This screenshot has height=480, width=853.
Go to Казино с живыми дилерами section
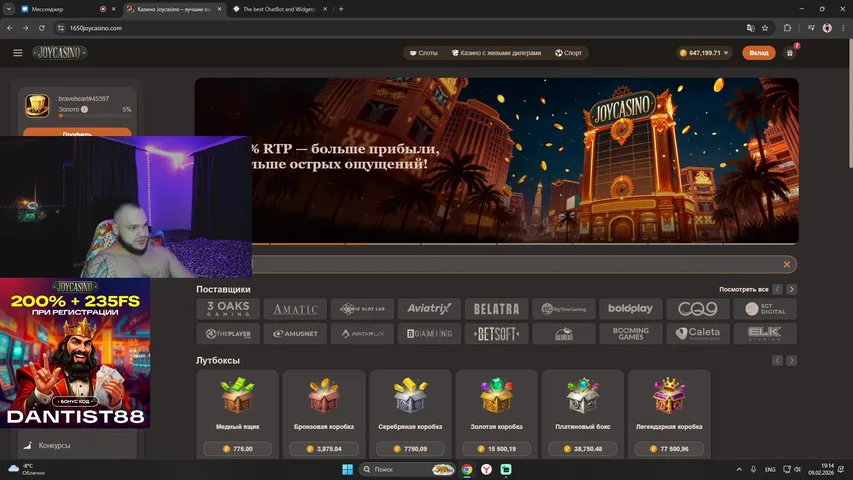(x=496, y=53)
